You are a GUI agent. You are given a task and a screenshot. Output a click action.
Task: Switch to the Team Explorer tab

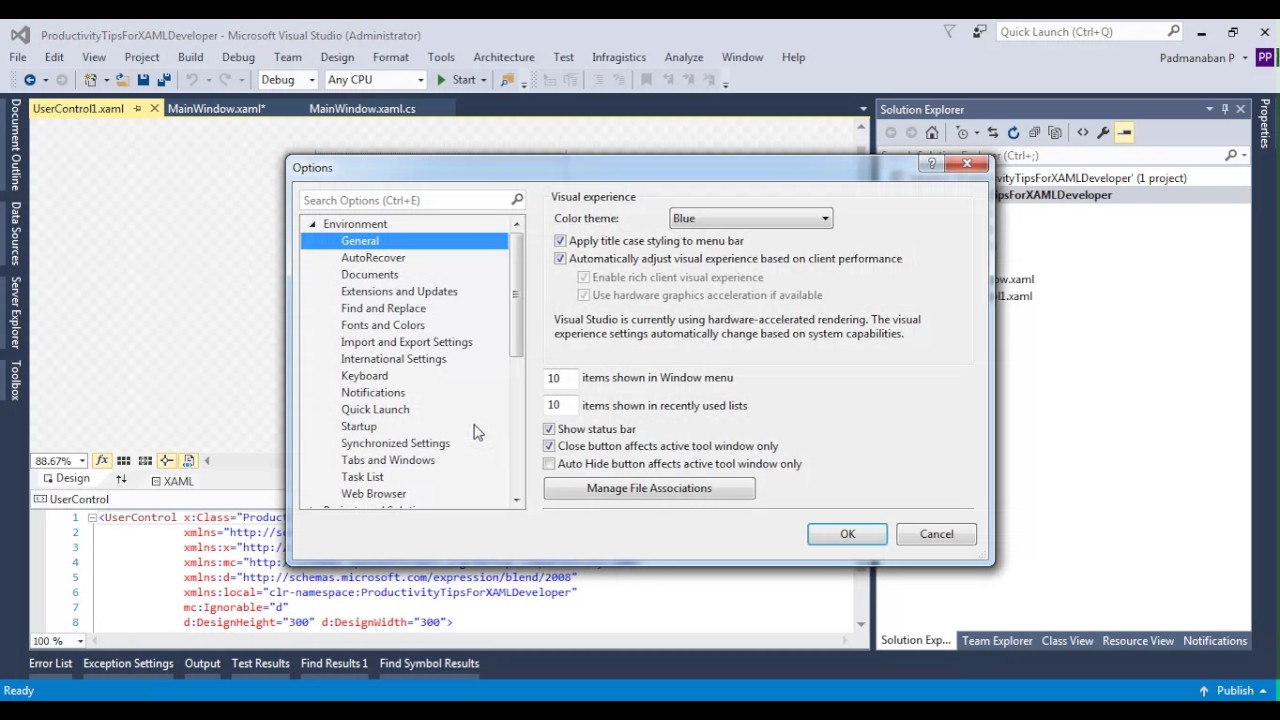point(997,641)
